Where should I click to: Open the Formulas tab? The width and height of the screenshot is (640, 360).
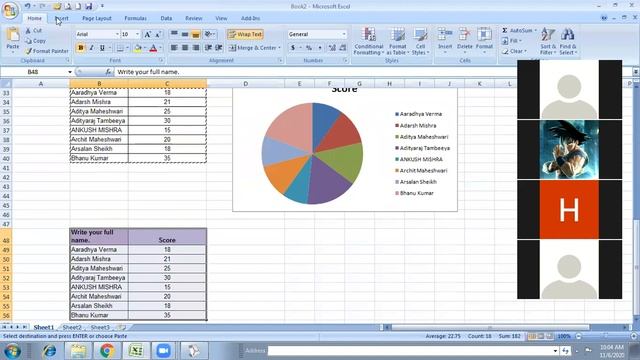(x=135, y=18)
